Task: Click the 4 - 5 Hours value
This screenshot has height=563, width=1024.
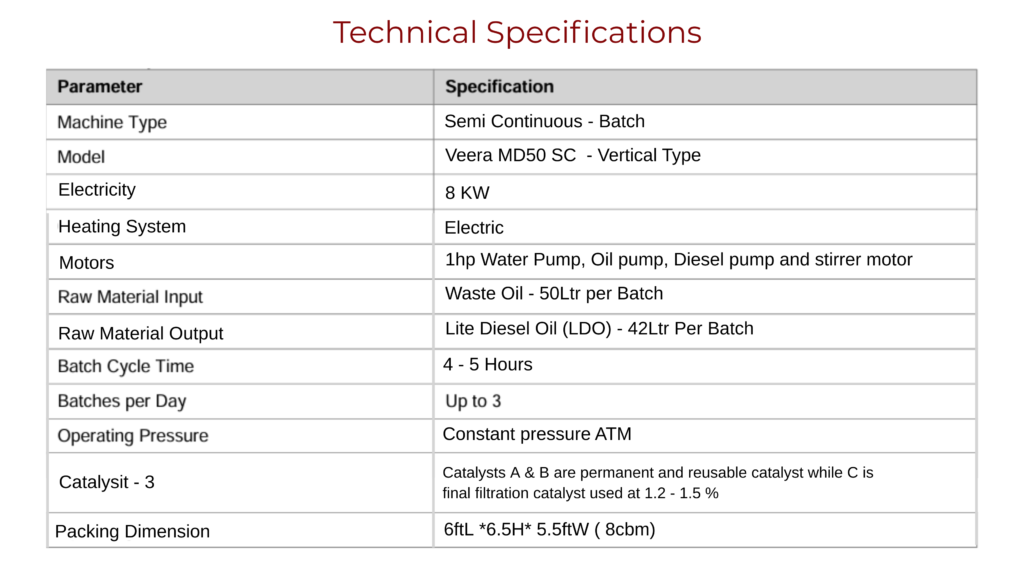Action: coord(488,365)
